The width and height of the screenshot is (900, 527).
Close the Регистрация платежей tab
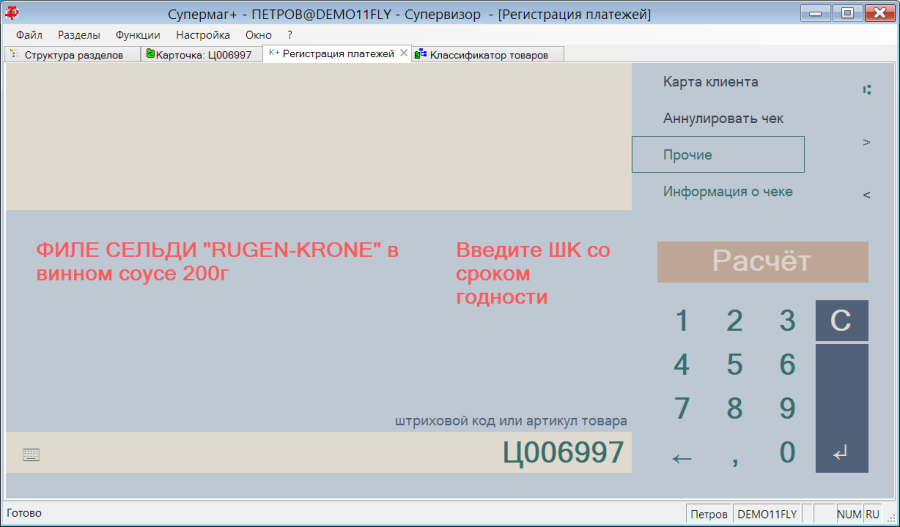pos(404,53)
